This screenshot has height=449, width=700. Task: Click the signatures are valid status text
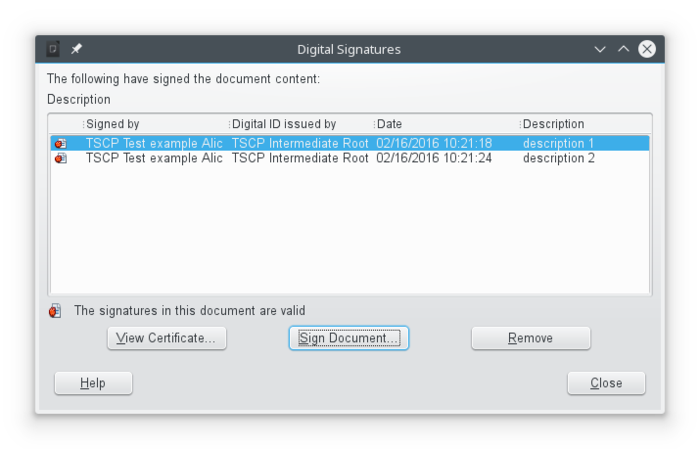[x=189, y=311]
